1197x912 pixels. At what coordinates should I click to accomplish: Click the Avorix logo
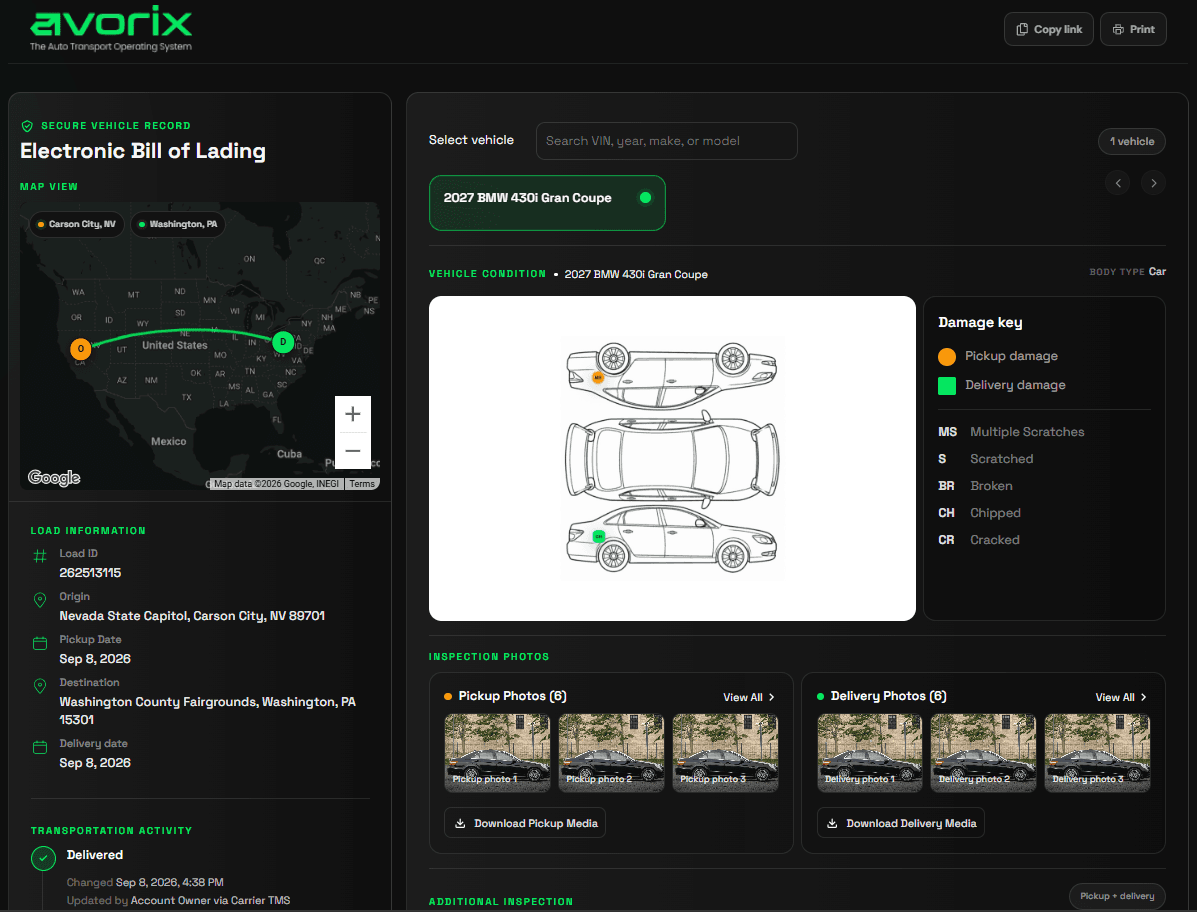coord(111,28)
